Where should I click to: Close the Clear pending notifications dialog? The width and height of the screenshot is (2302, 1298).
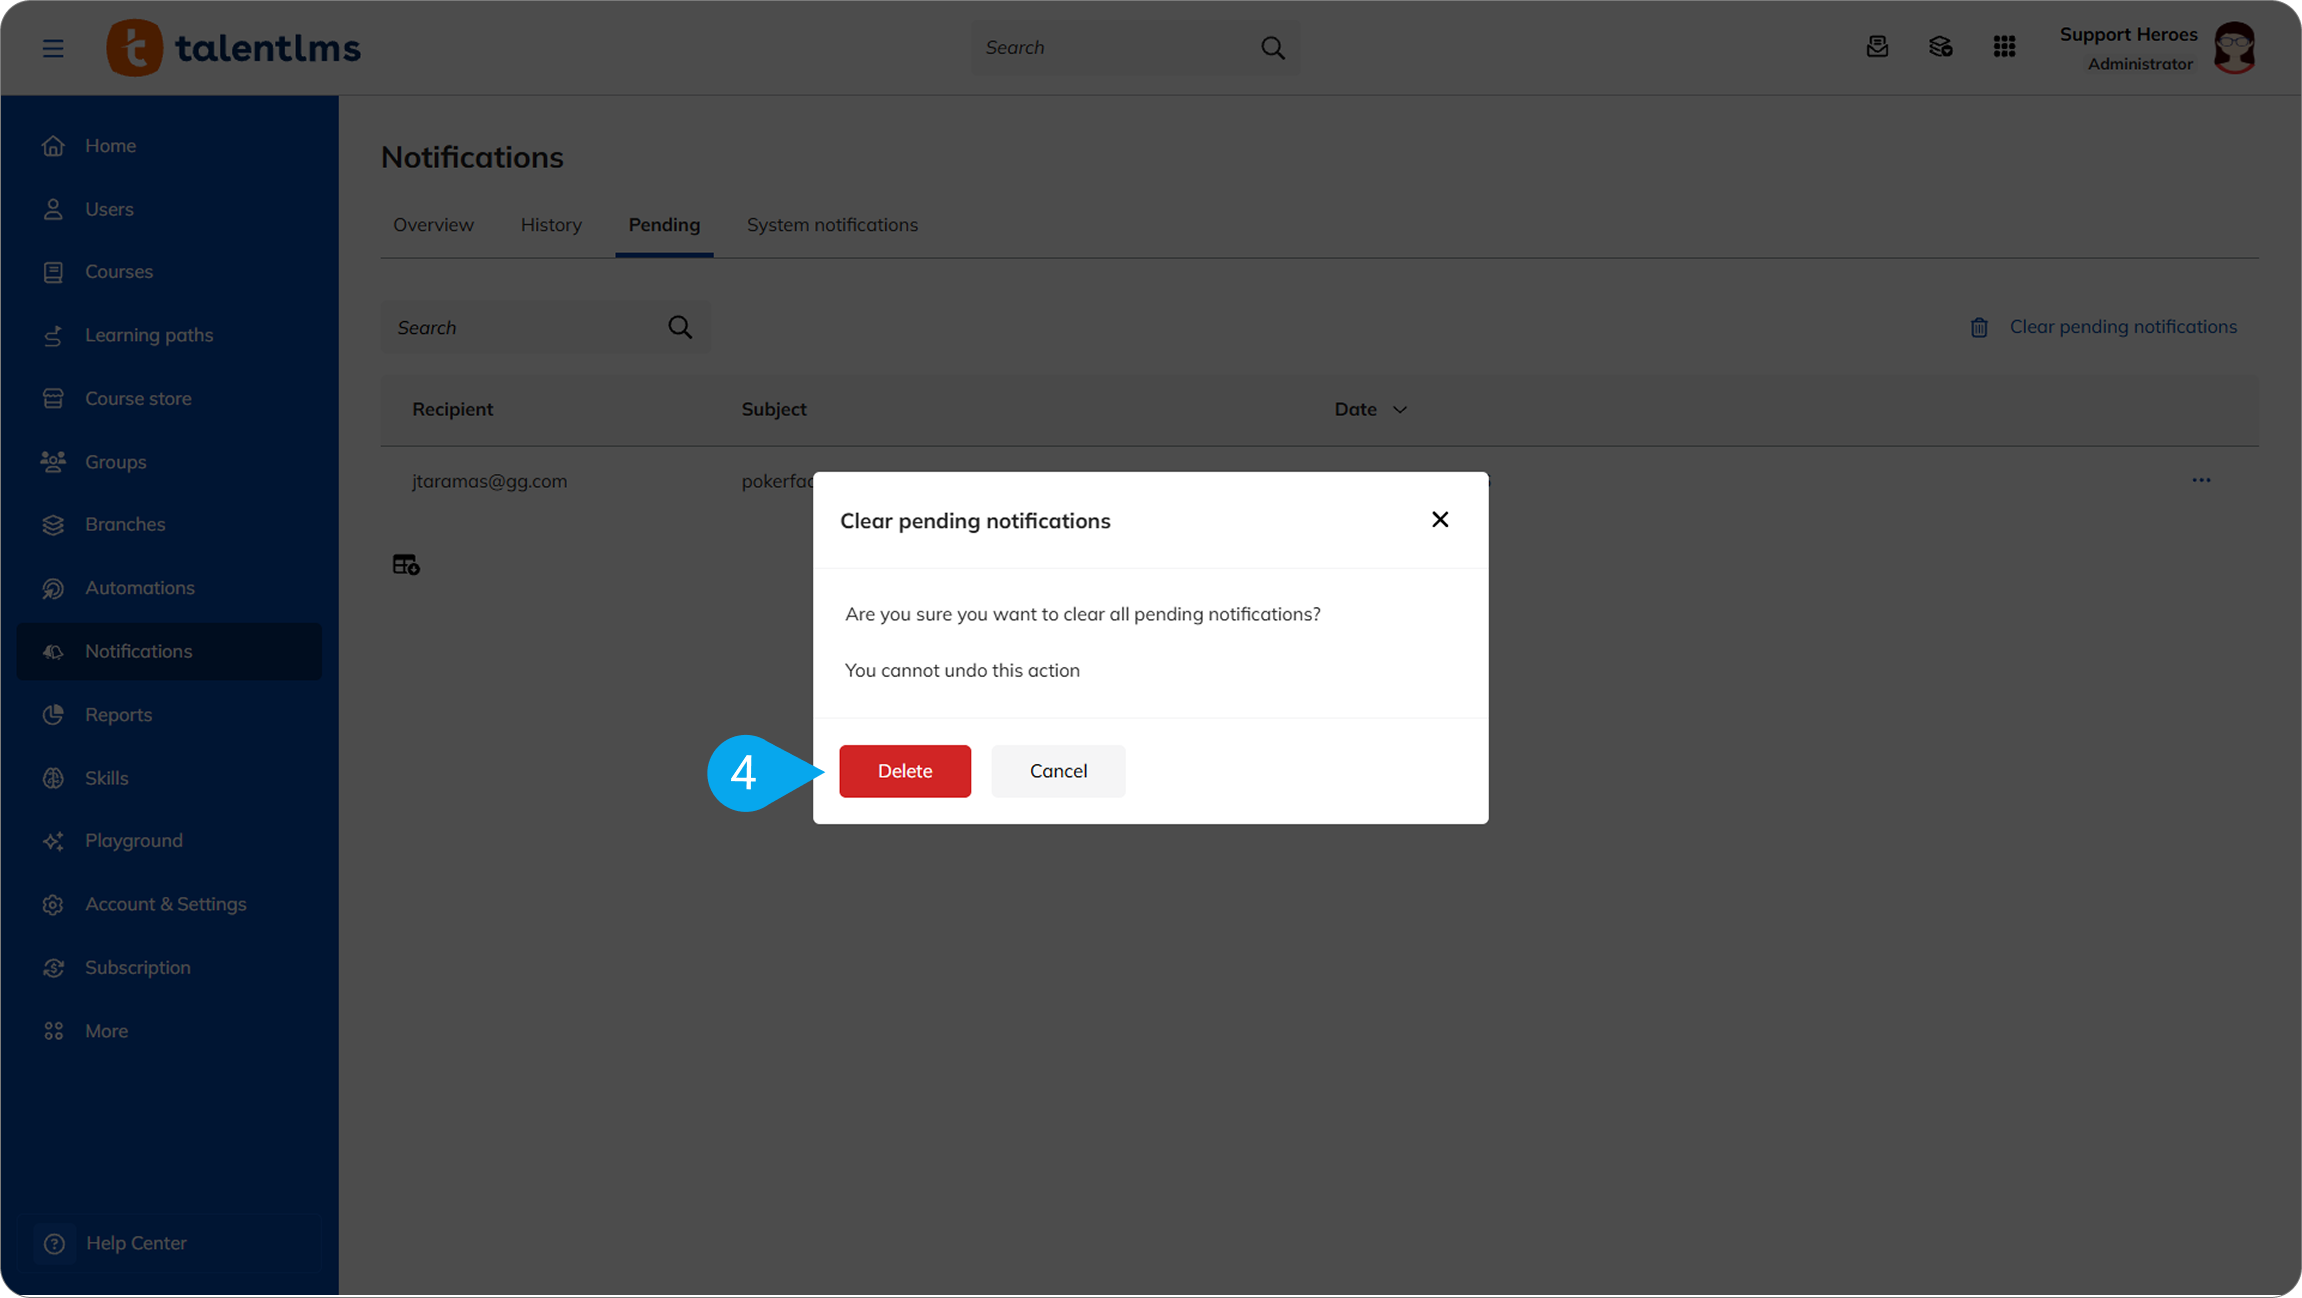click(1440, 519)
